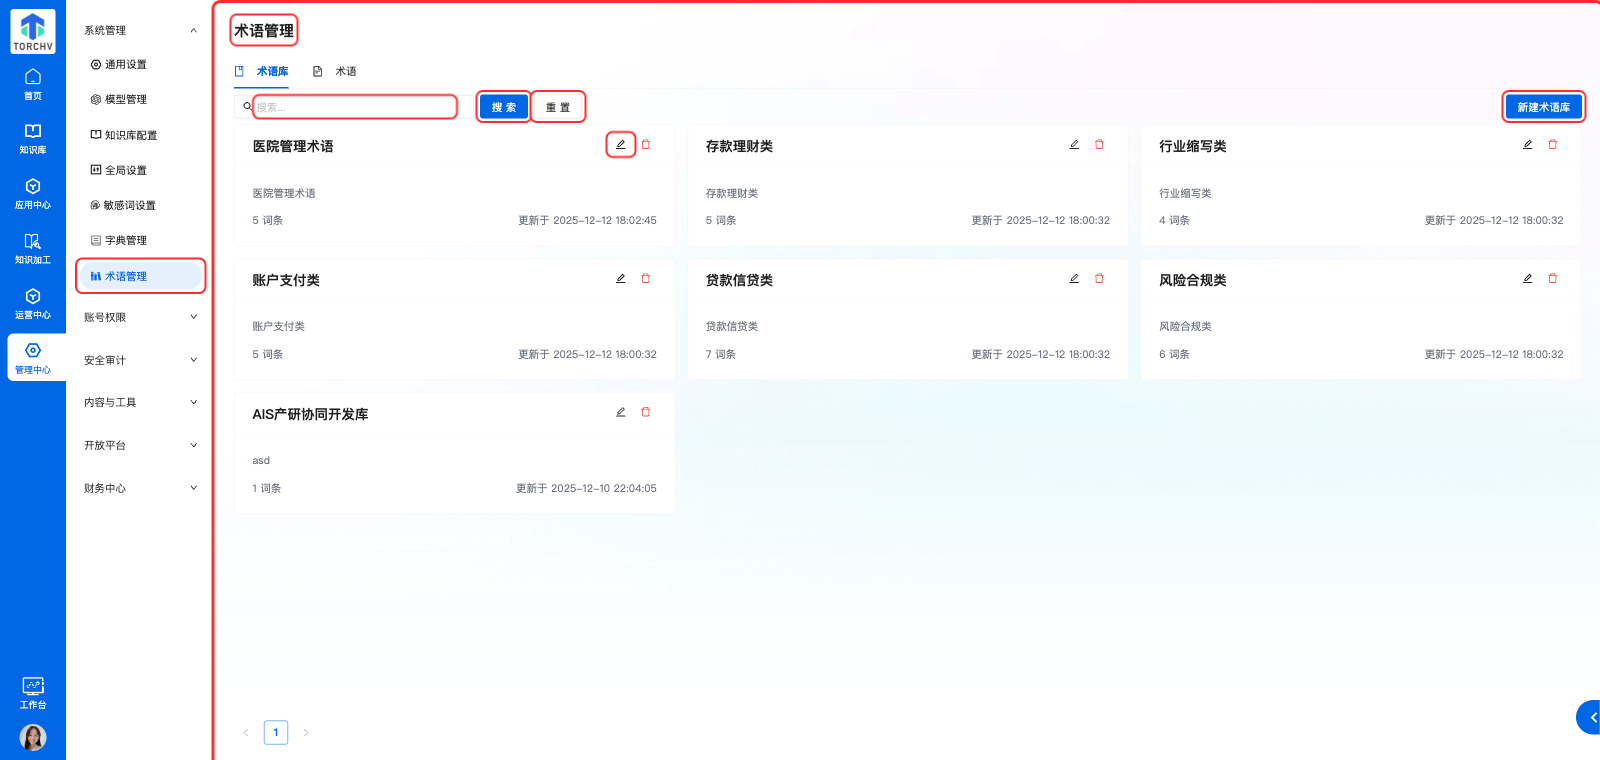The width and height of the screenshot is (1600, 760).
Task: Open the 知识库 sidebar section
Action: 33,139
